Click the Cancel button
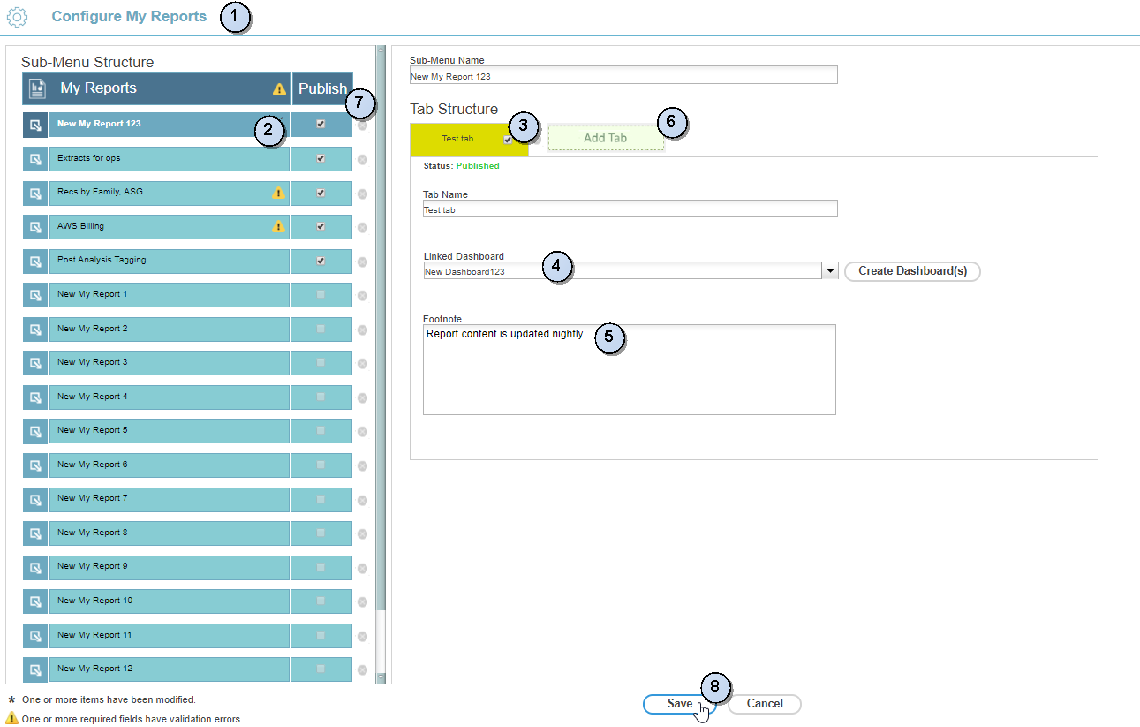The width and height of the screenshot is (1140, 727). [764, 704]
